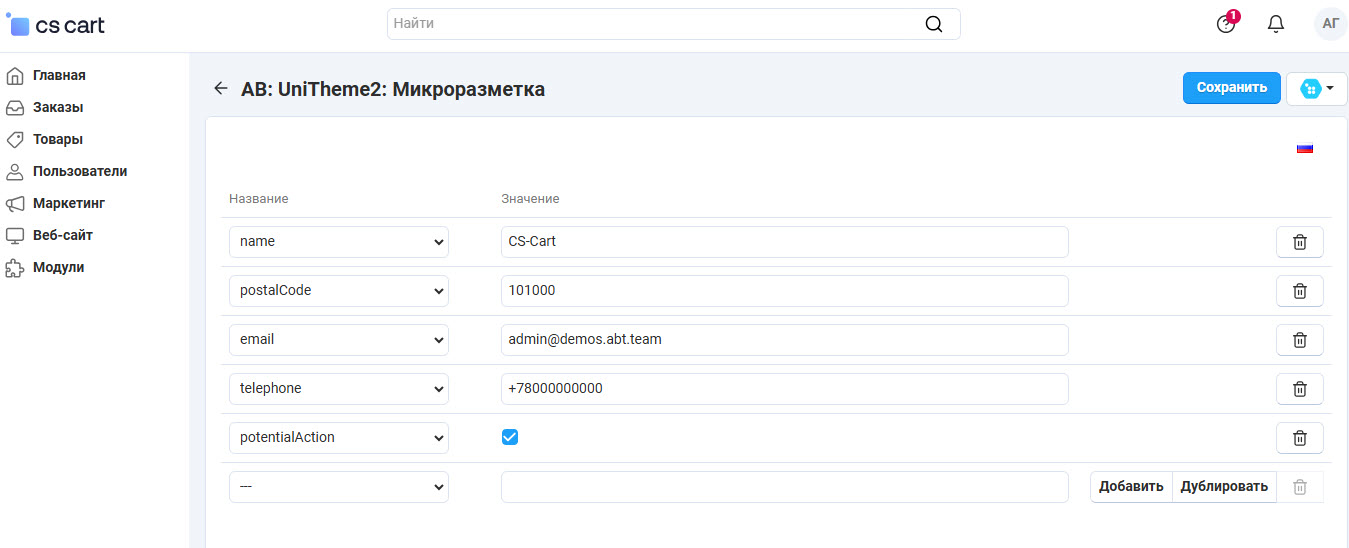Click the person icon beside Пользователи
1349x548 pixels.
click(15, 171)
